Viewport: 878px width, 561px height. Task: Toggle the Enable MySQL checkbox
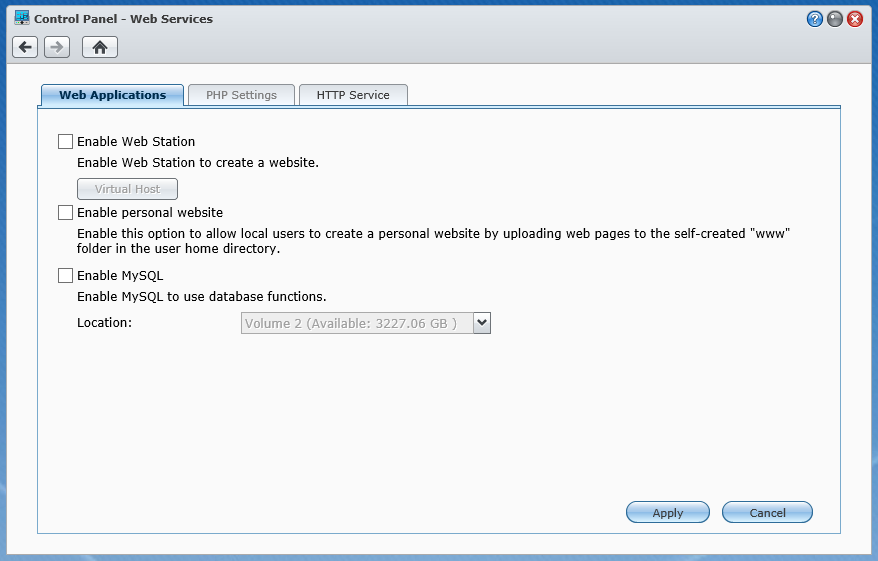[x=66, y=275]
